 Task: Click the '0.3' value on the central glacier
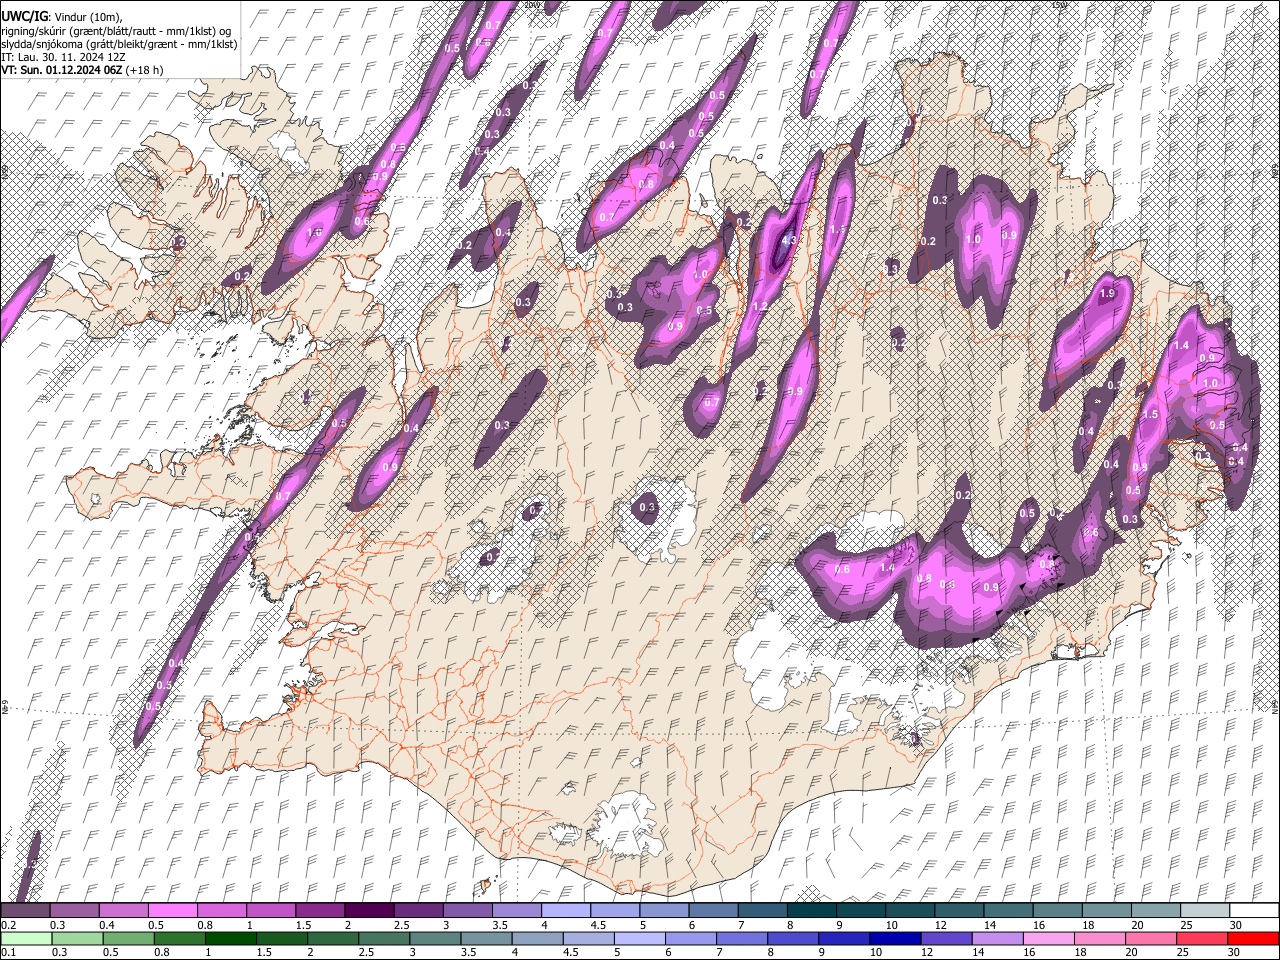647,508
